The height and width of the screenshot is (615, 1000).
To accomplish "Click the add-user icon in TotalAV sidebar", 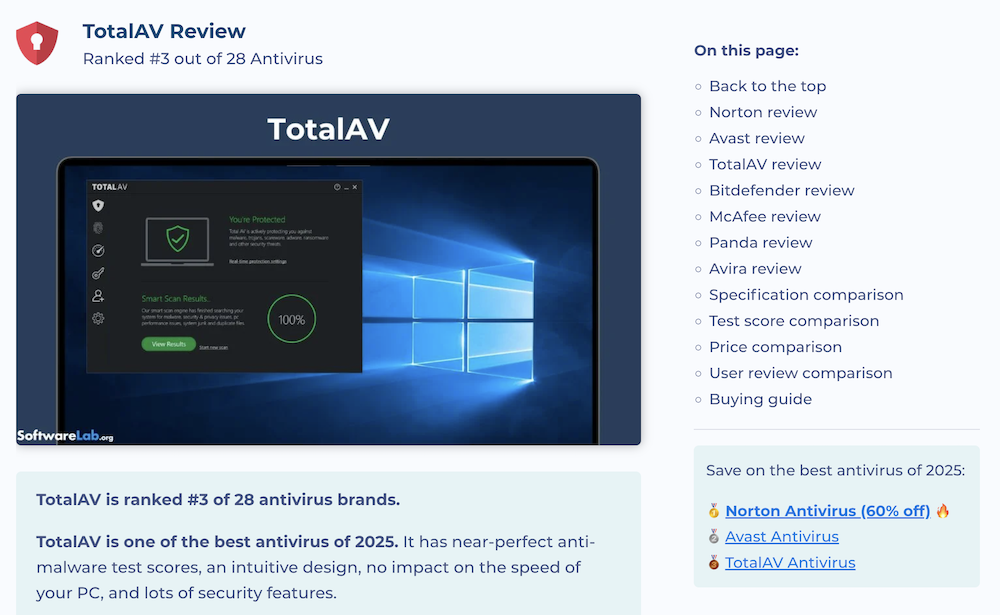I will 98,296.
